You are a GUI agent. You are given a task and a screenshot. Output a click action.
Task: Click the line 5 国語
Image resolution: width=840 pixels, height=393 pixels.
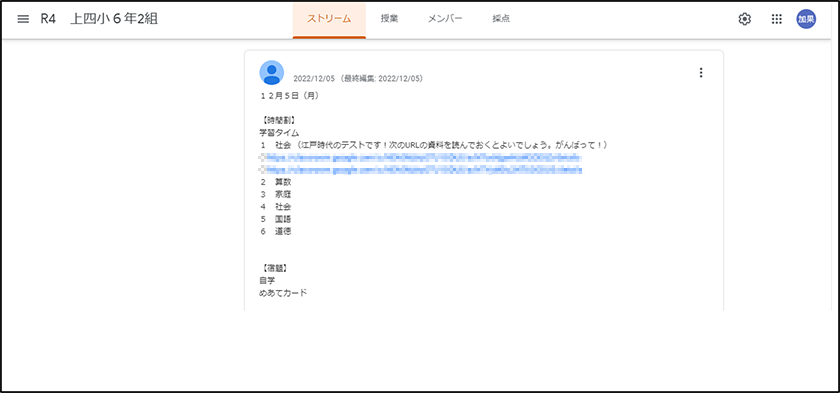point(276,219)
